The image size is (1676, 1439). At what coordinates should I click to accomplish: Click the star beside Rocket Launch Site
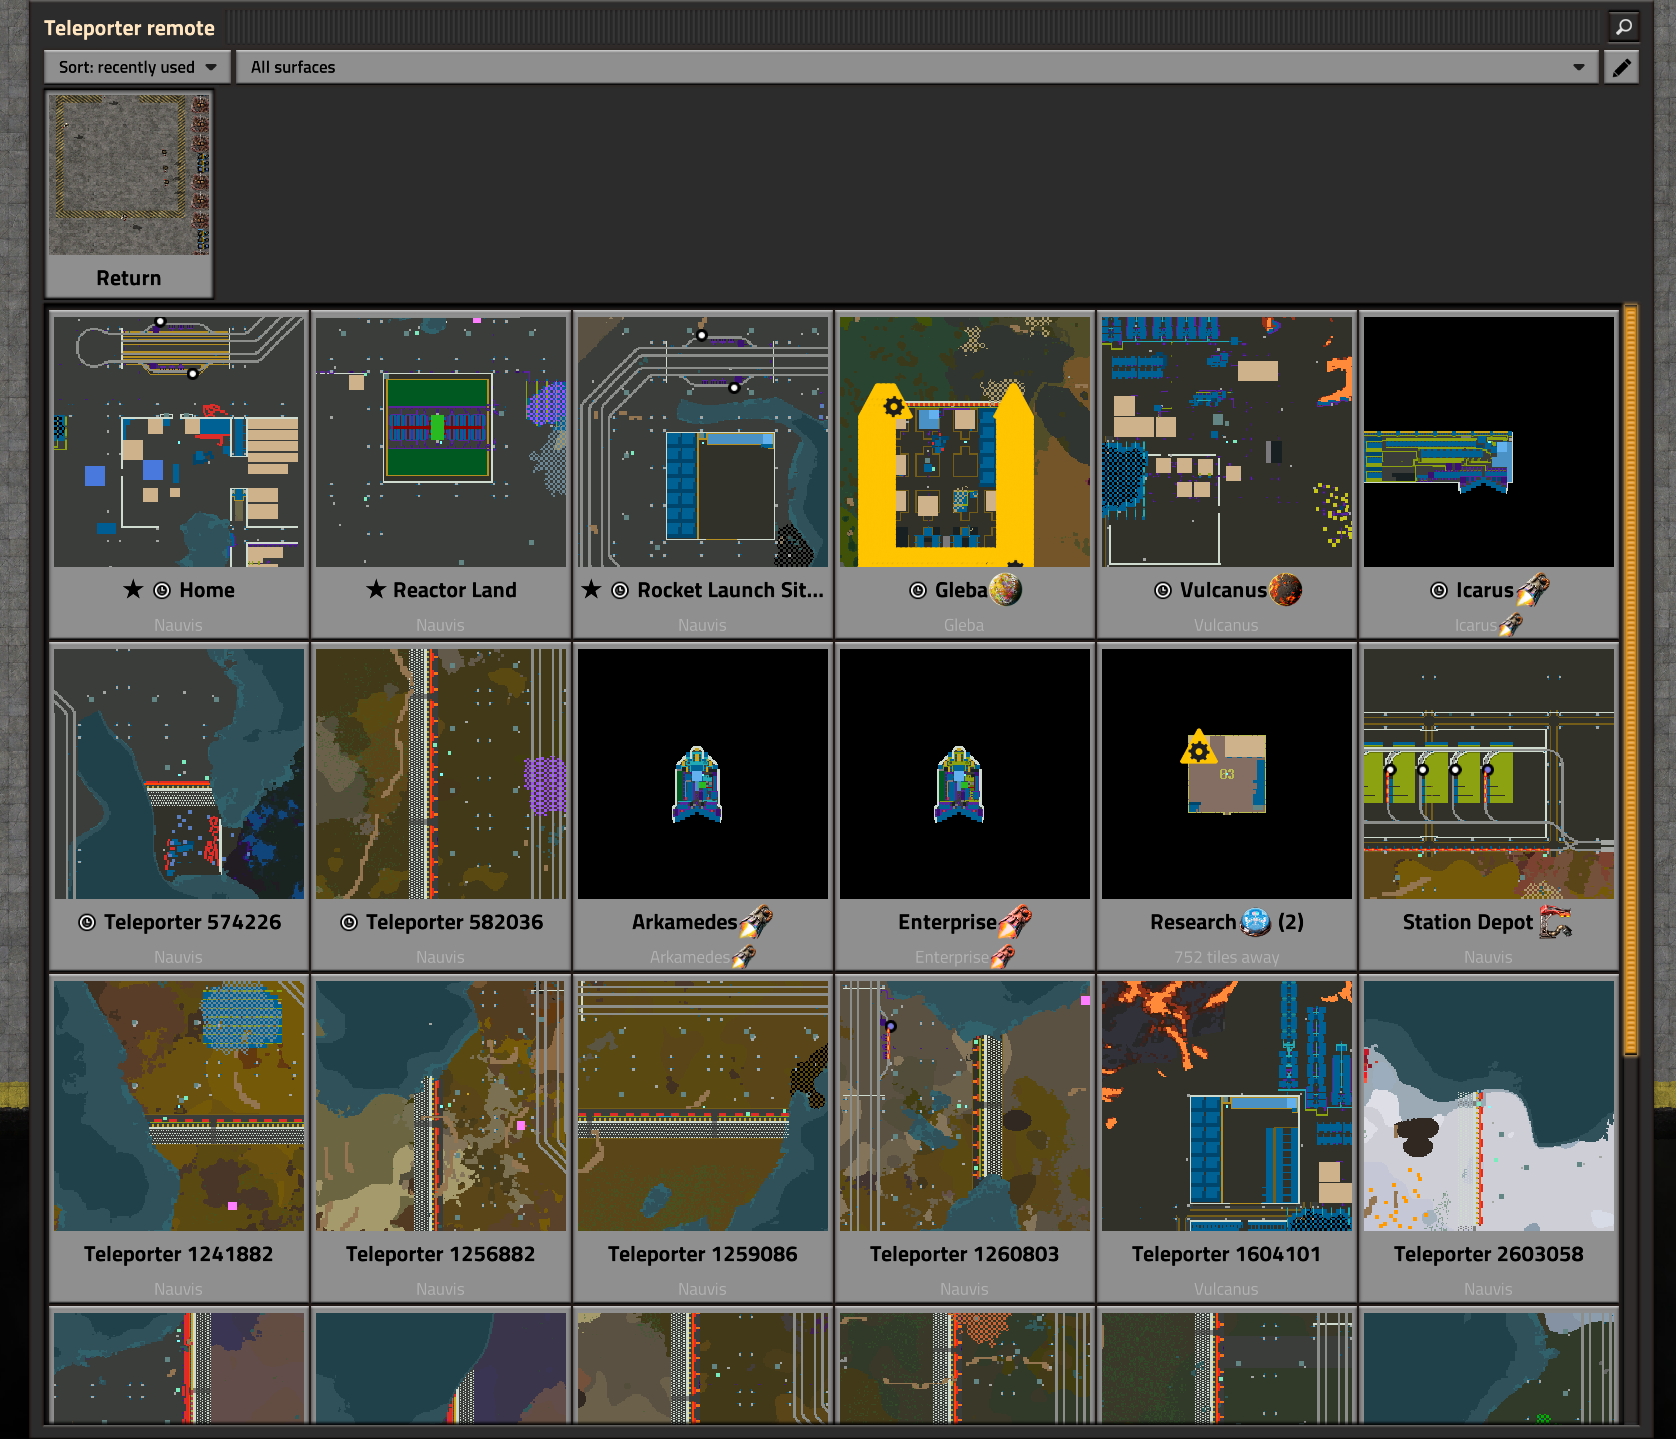point(592,590)
